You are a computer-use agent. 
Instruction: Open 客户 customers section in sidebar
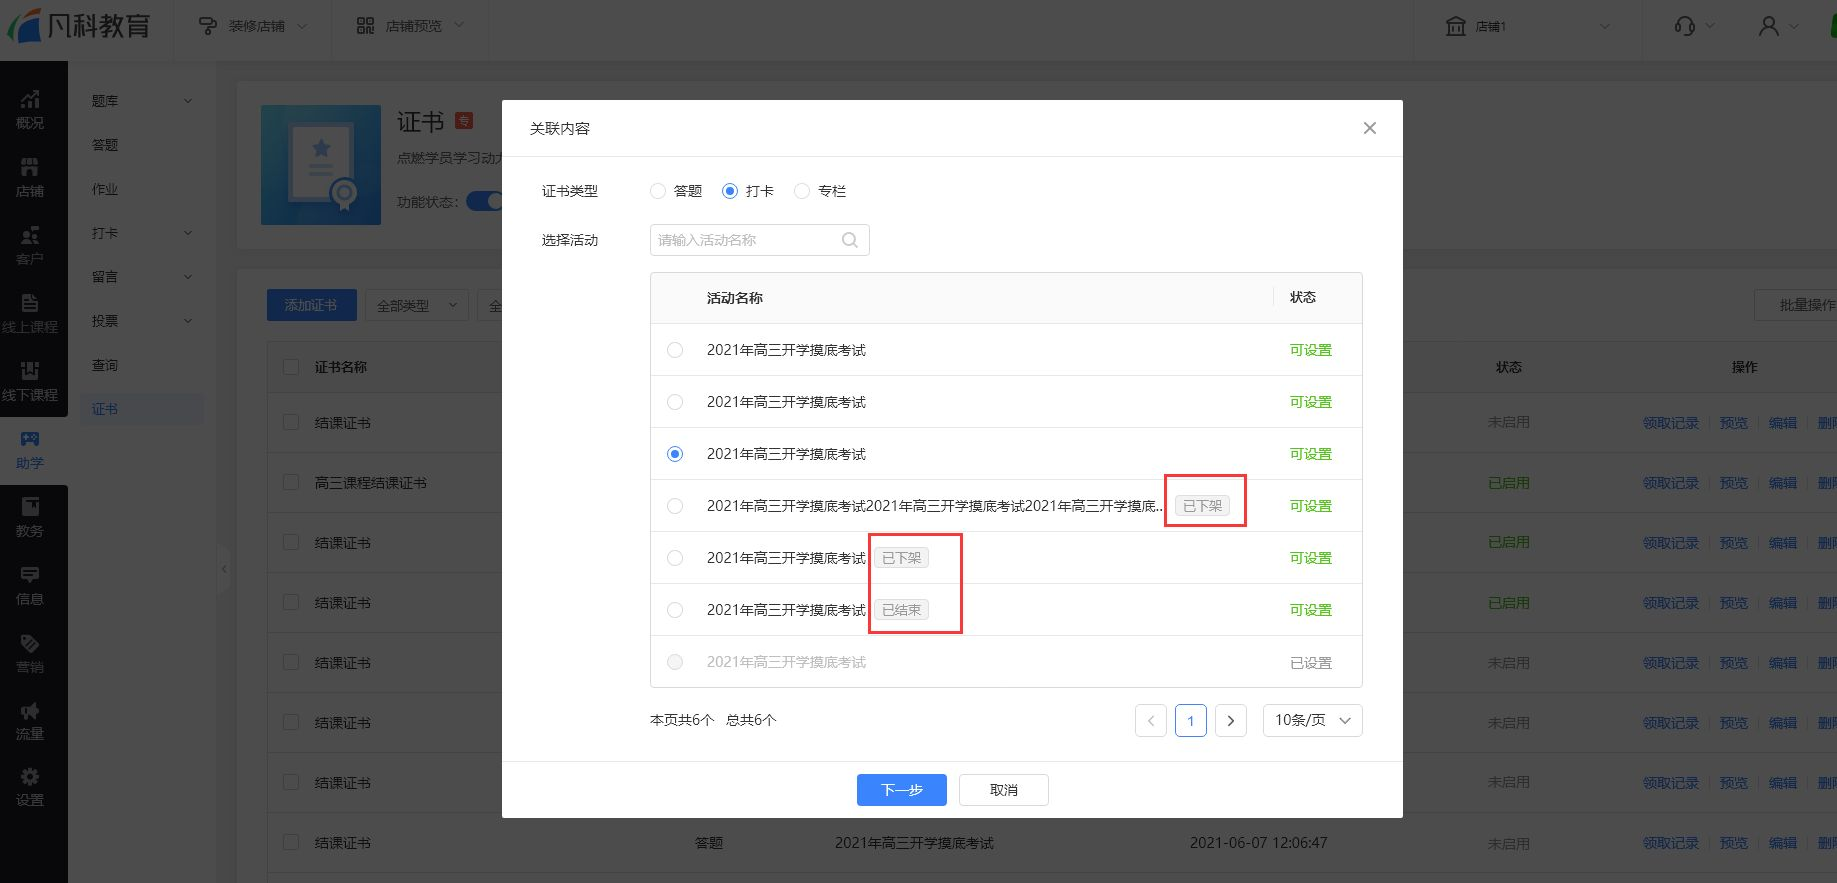pyautogui.click(x=30, y=246)
